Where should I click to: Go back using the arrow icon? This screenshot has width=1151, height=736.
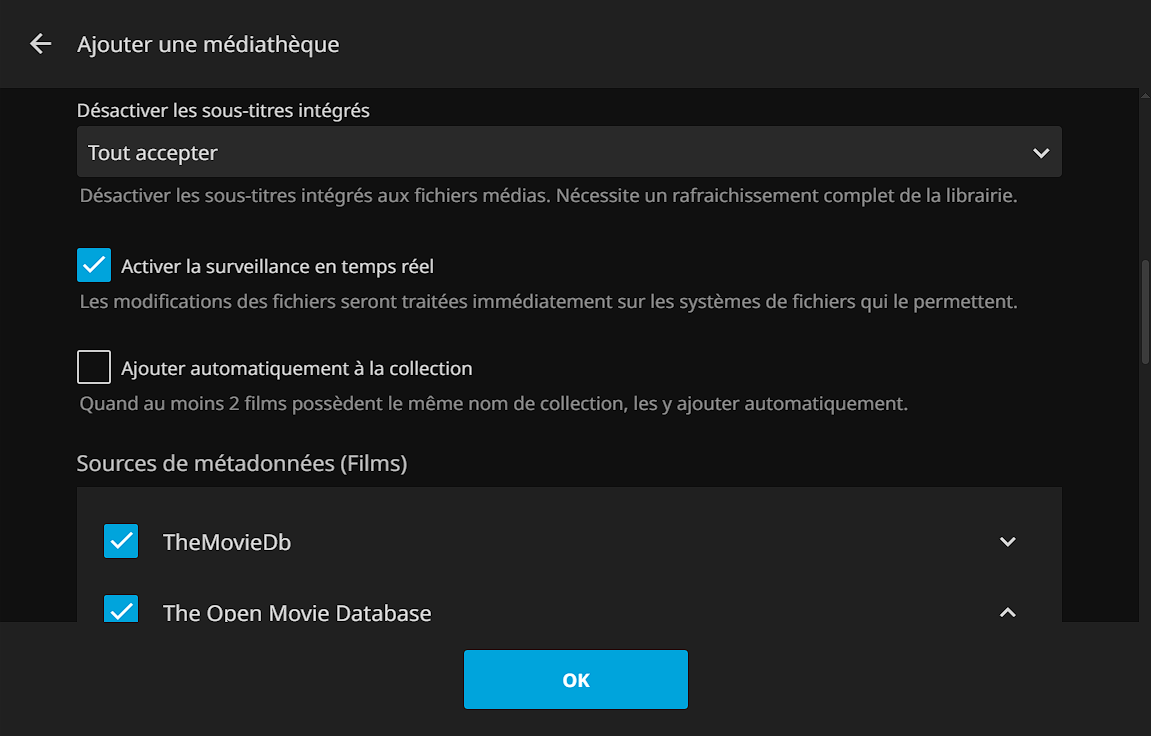[x=40, y=44]
